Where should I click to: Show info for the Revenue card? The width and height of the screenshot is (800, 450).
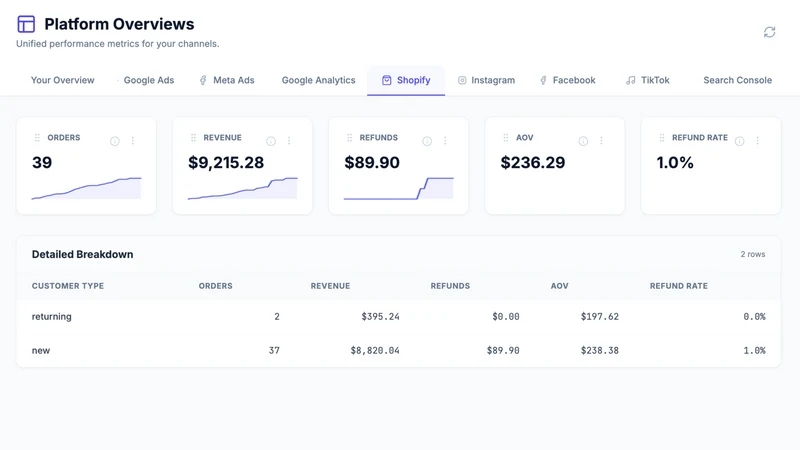coord(271,141)
